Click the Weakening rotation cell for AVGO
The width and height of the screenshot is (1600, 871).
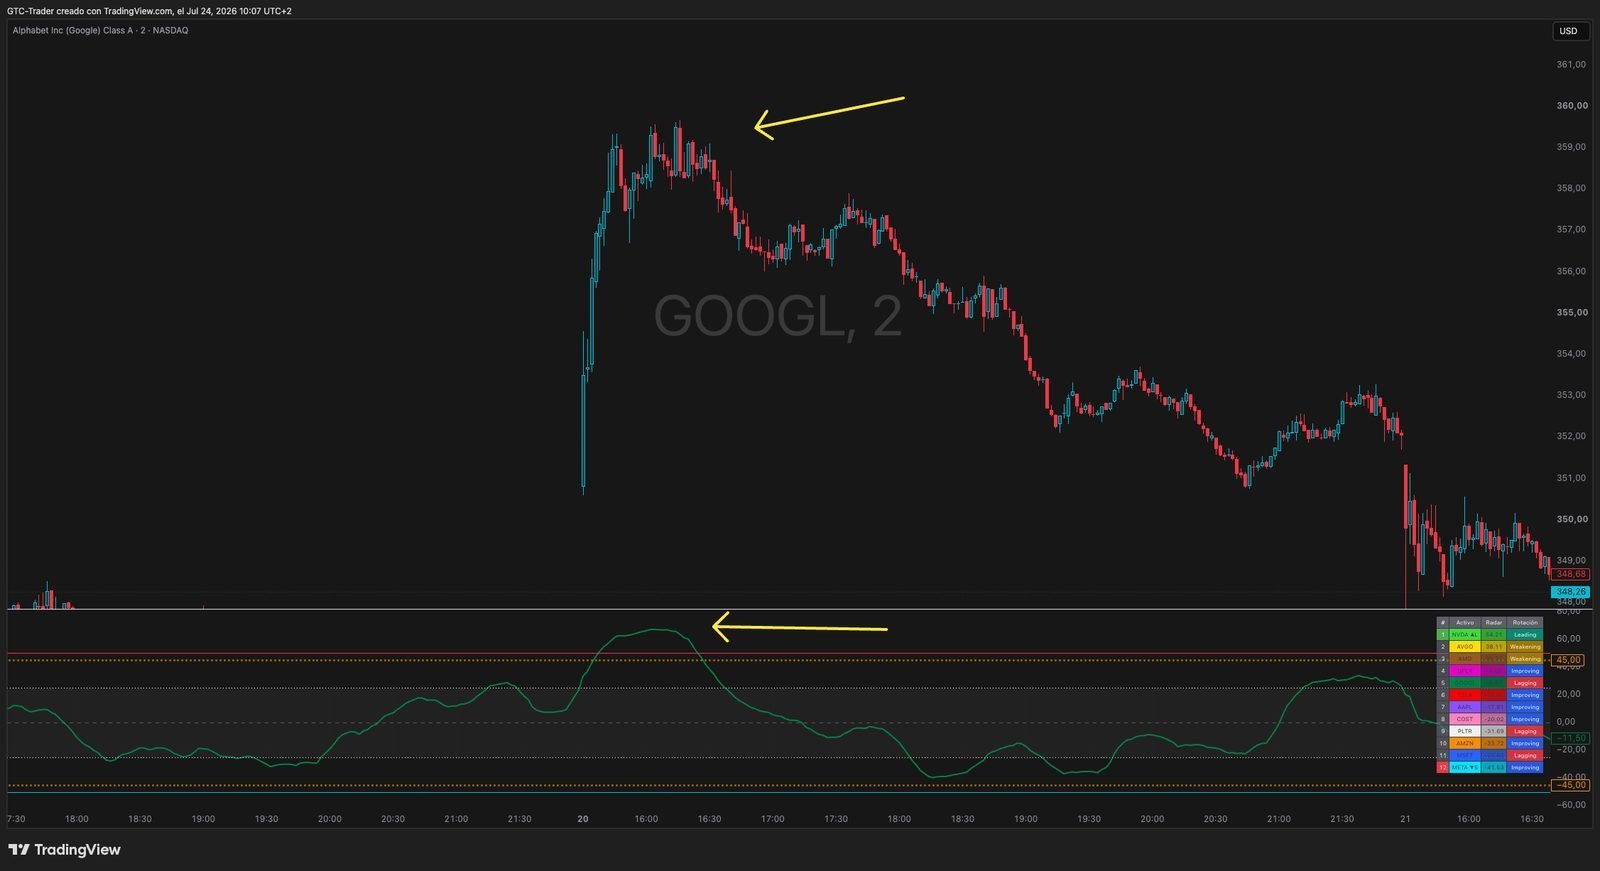[1525, 647]
